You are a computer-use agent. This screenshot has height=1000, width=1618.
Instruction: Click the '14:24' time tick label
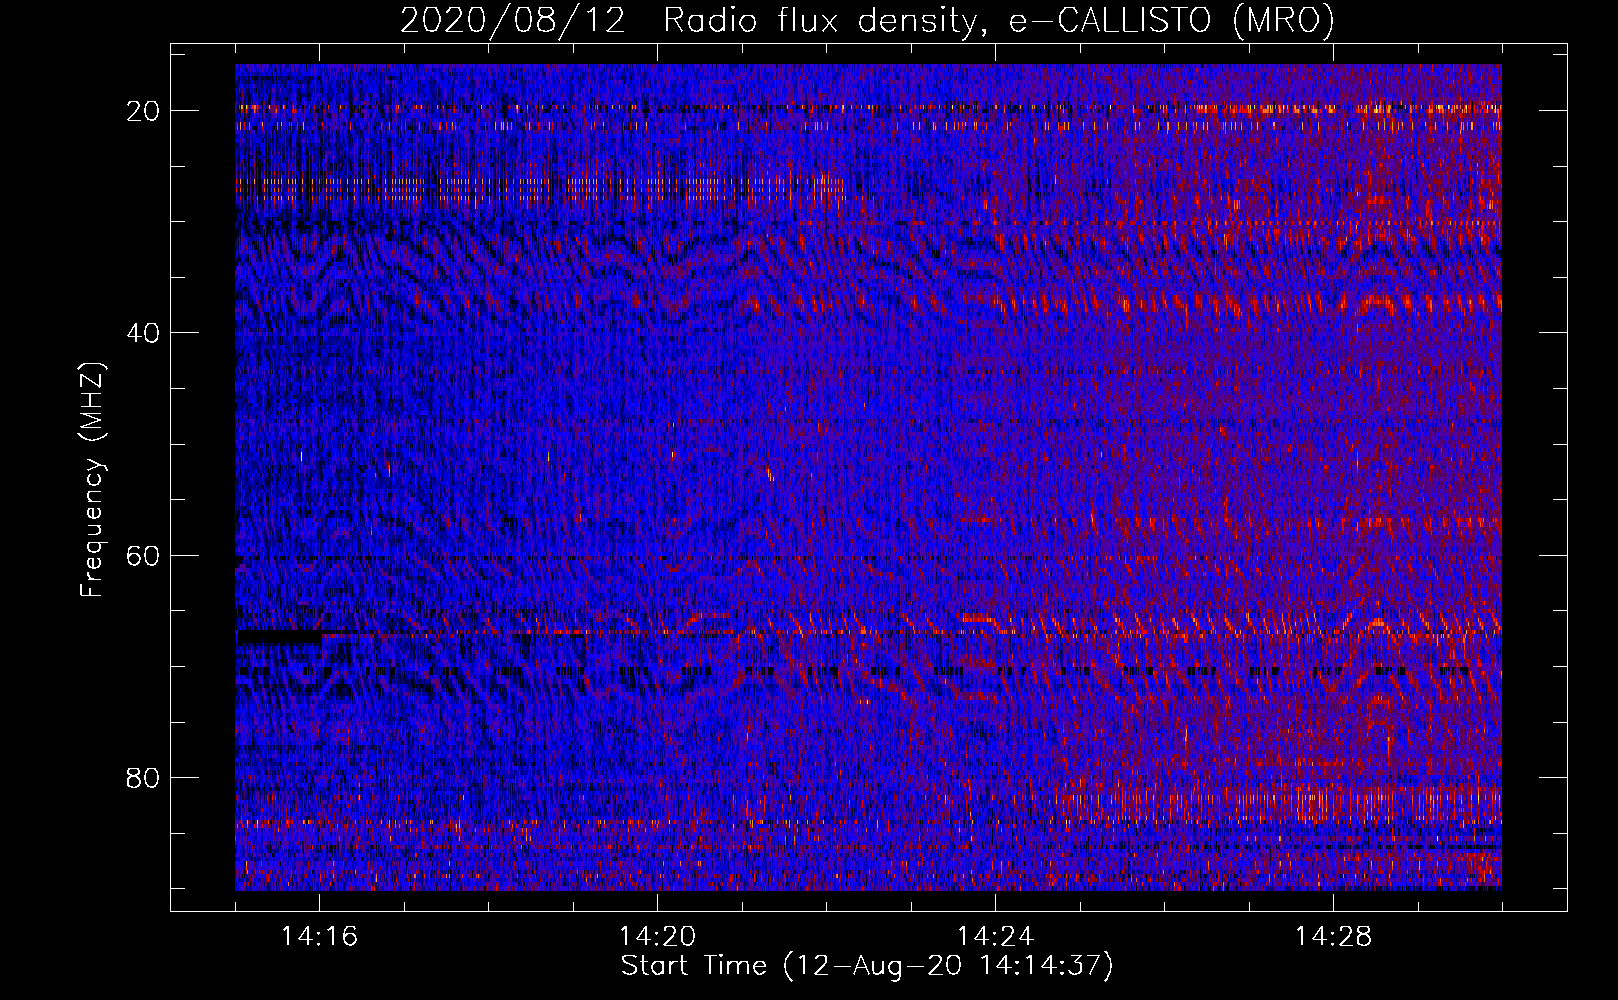[x=996, y=936]
